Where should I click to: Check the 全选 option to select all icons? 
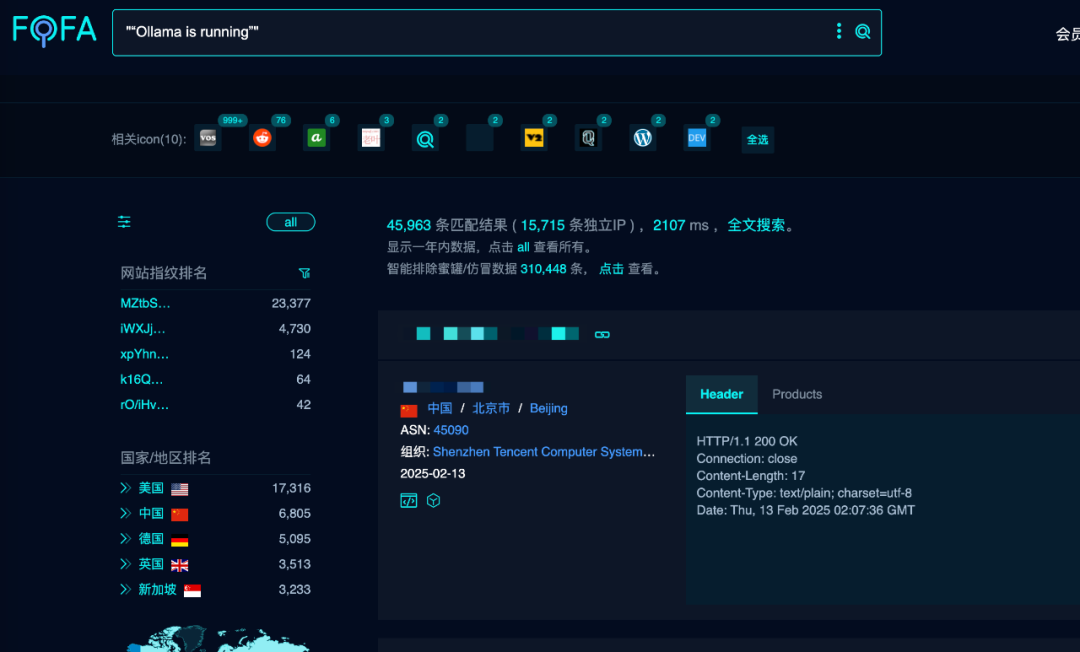(x=757, y=140)
